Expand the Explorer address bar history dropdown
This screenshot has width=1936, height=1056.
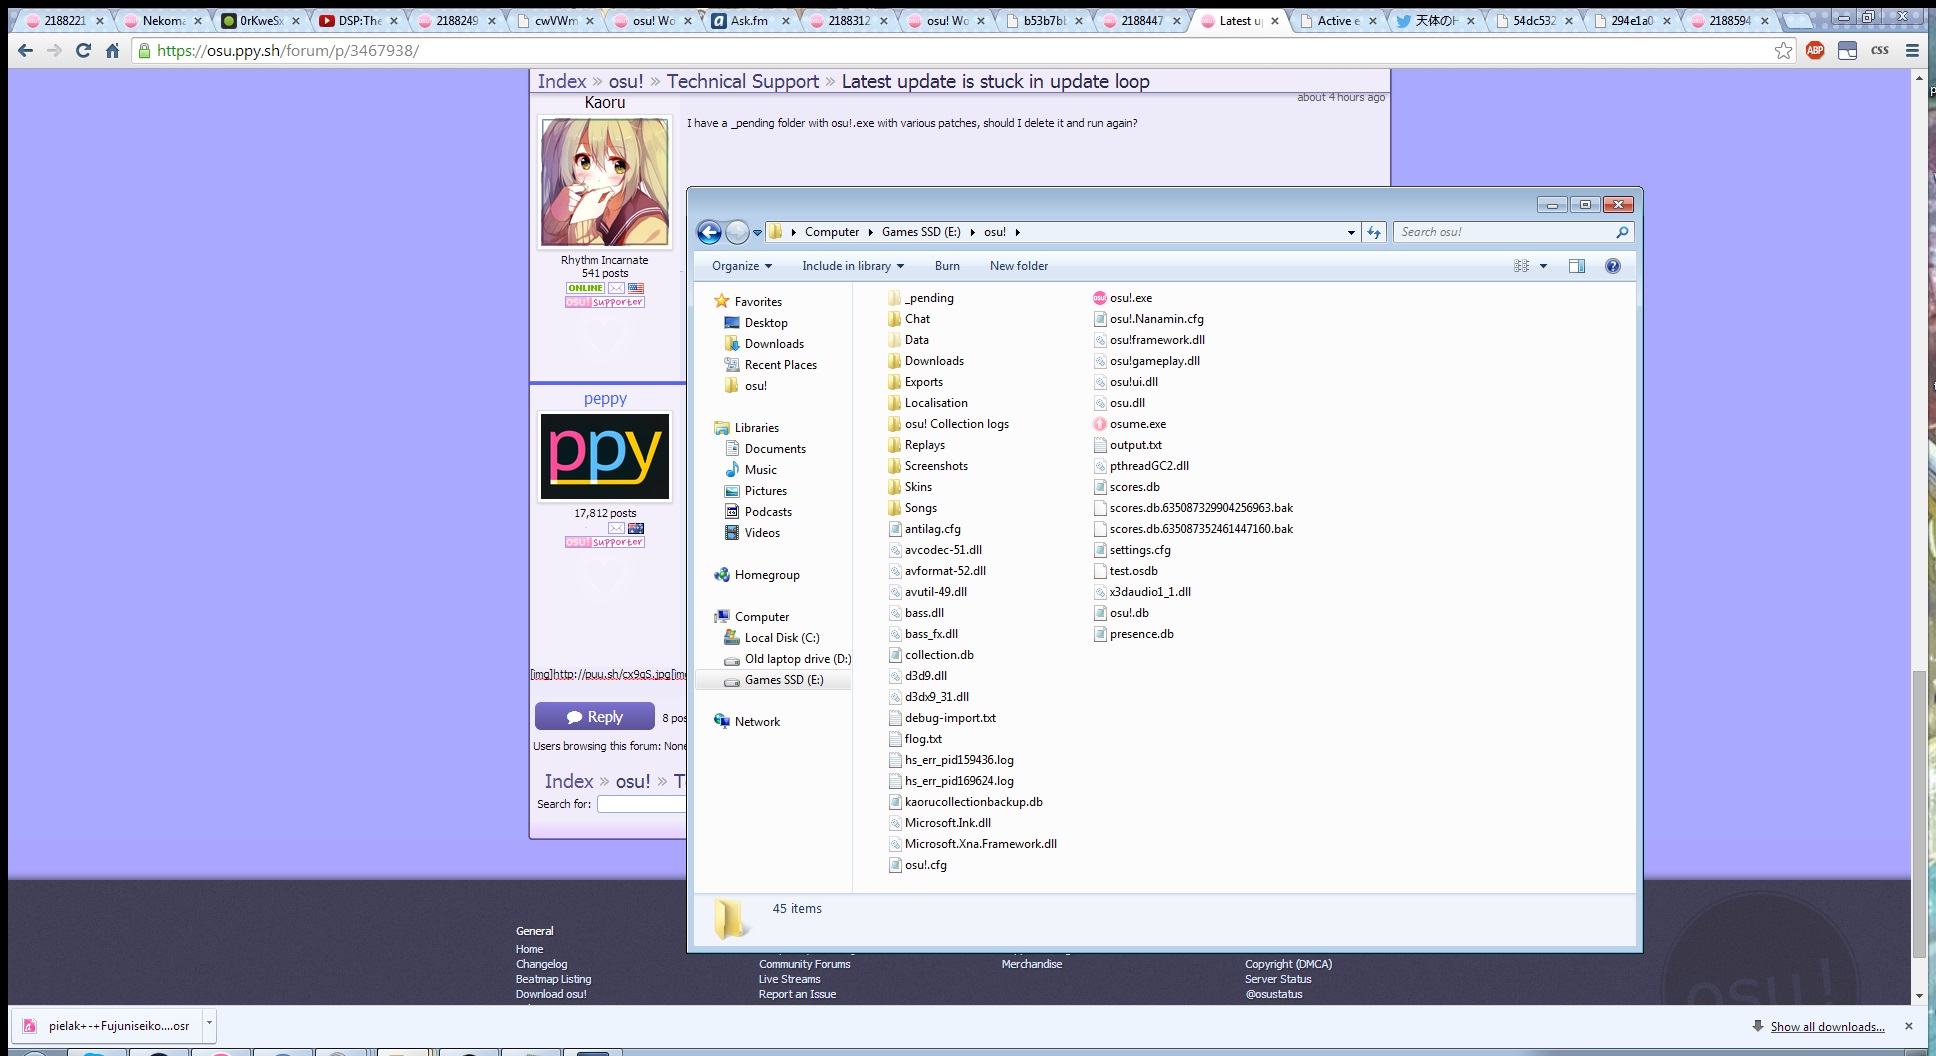(x=1351, y=232)
